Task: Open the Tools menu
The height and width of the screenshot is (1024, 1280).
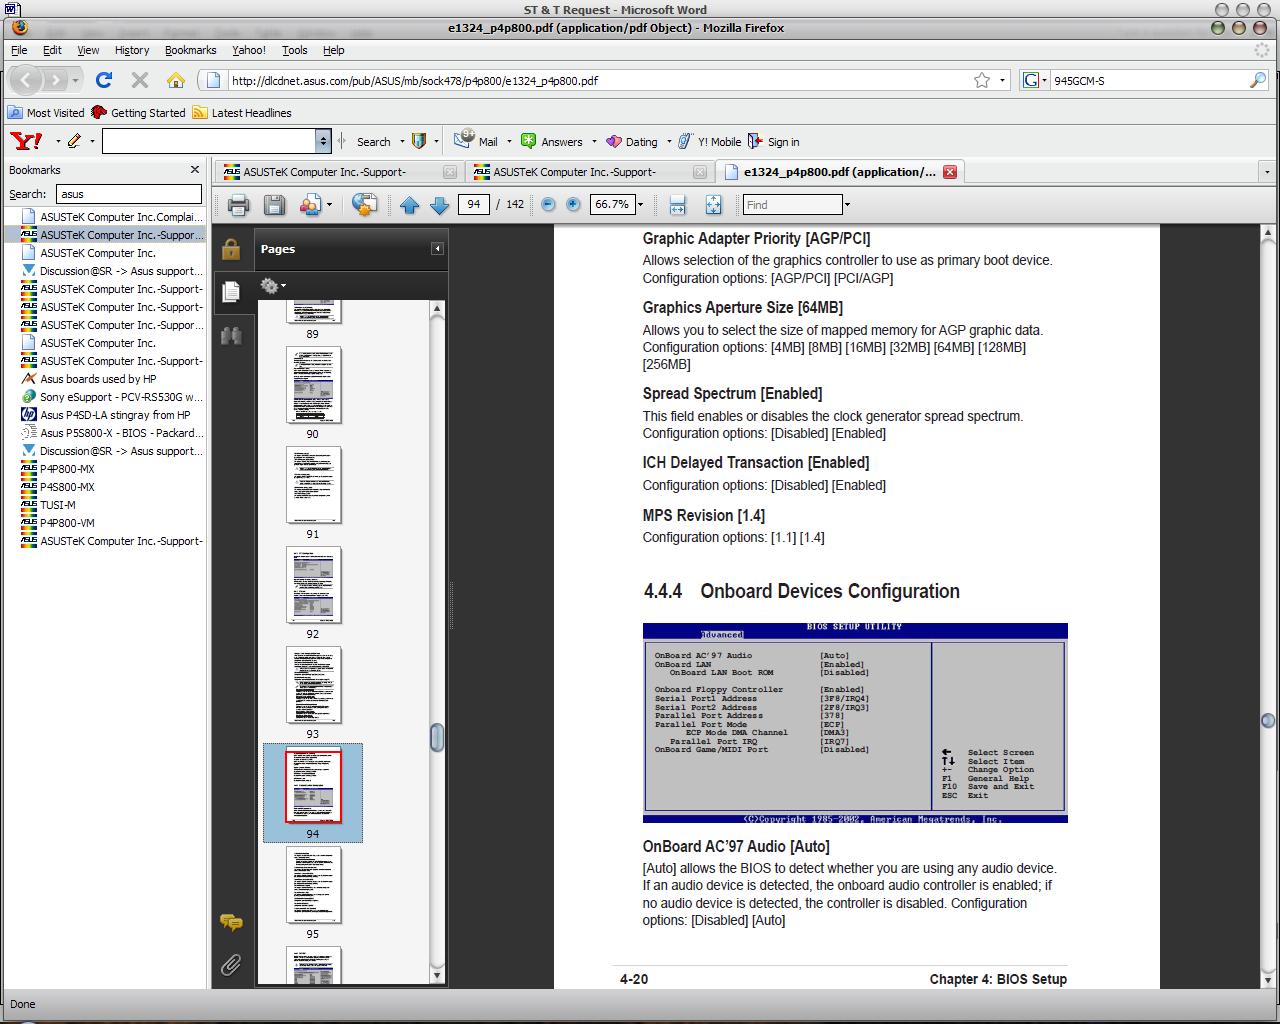Action: tap(295, 50)
